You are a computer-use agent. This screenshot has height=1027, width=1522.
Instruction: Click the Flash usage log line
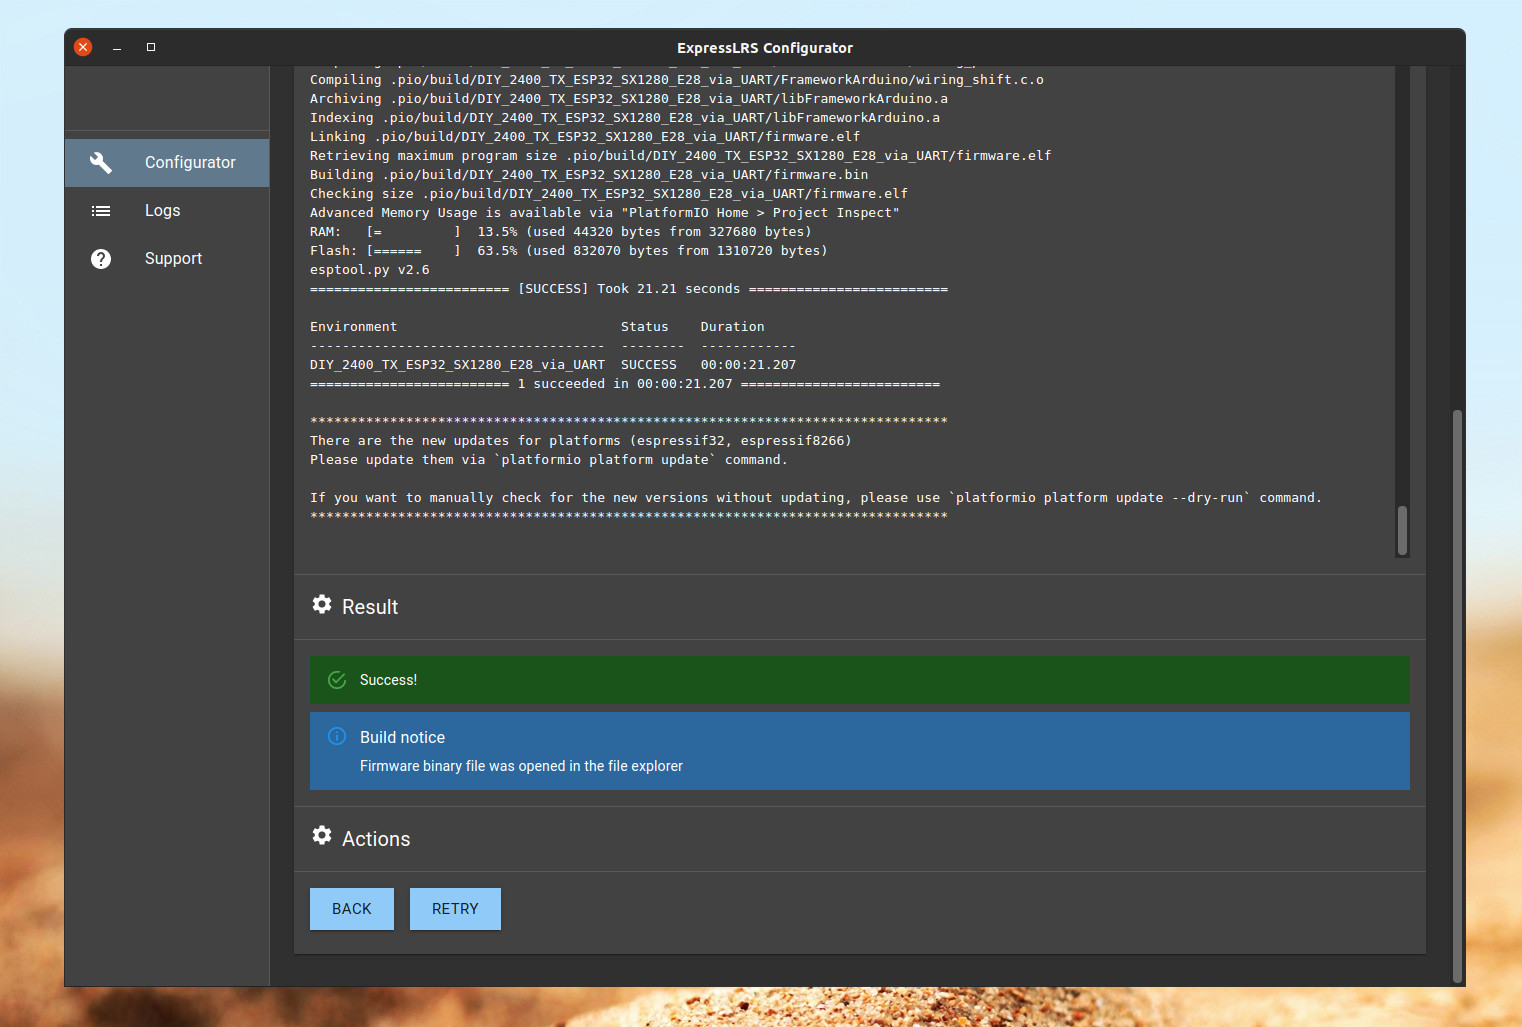coord(569,251)
